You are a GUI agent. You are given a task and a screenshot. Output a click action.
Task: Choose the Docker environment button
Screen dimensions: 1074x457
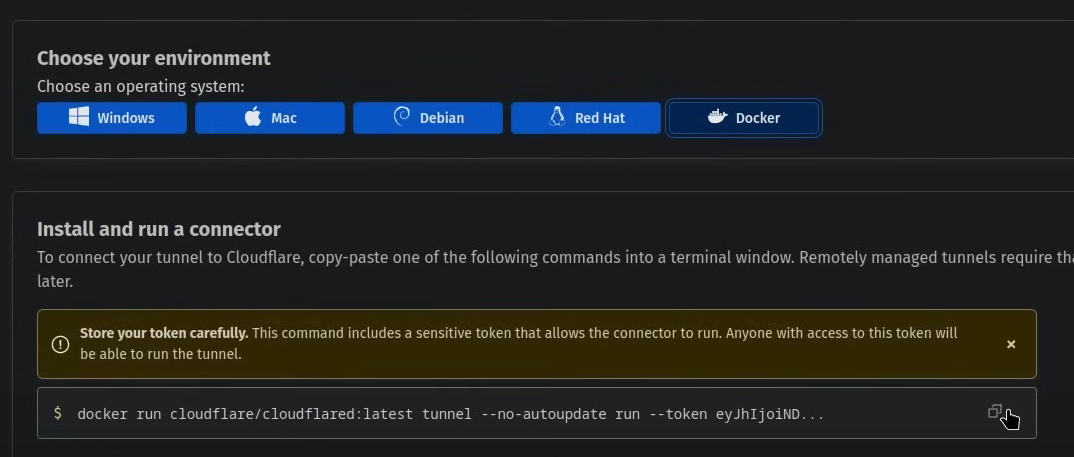[x=744, y=118]
